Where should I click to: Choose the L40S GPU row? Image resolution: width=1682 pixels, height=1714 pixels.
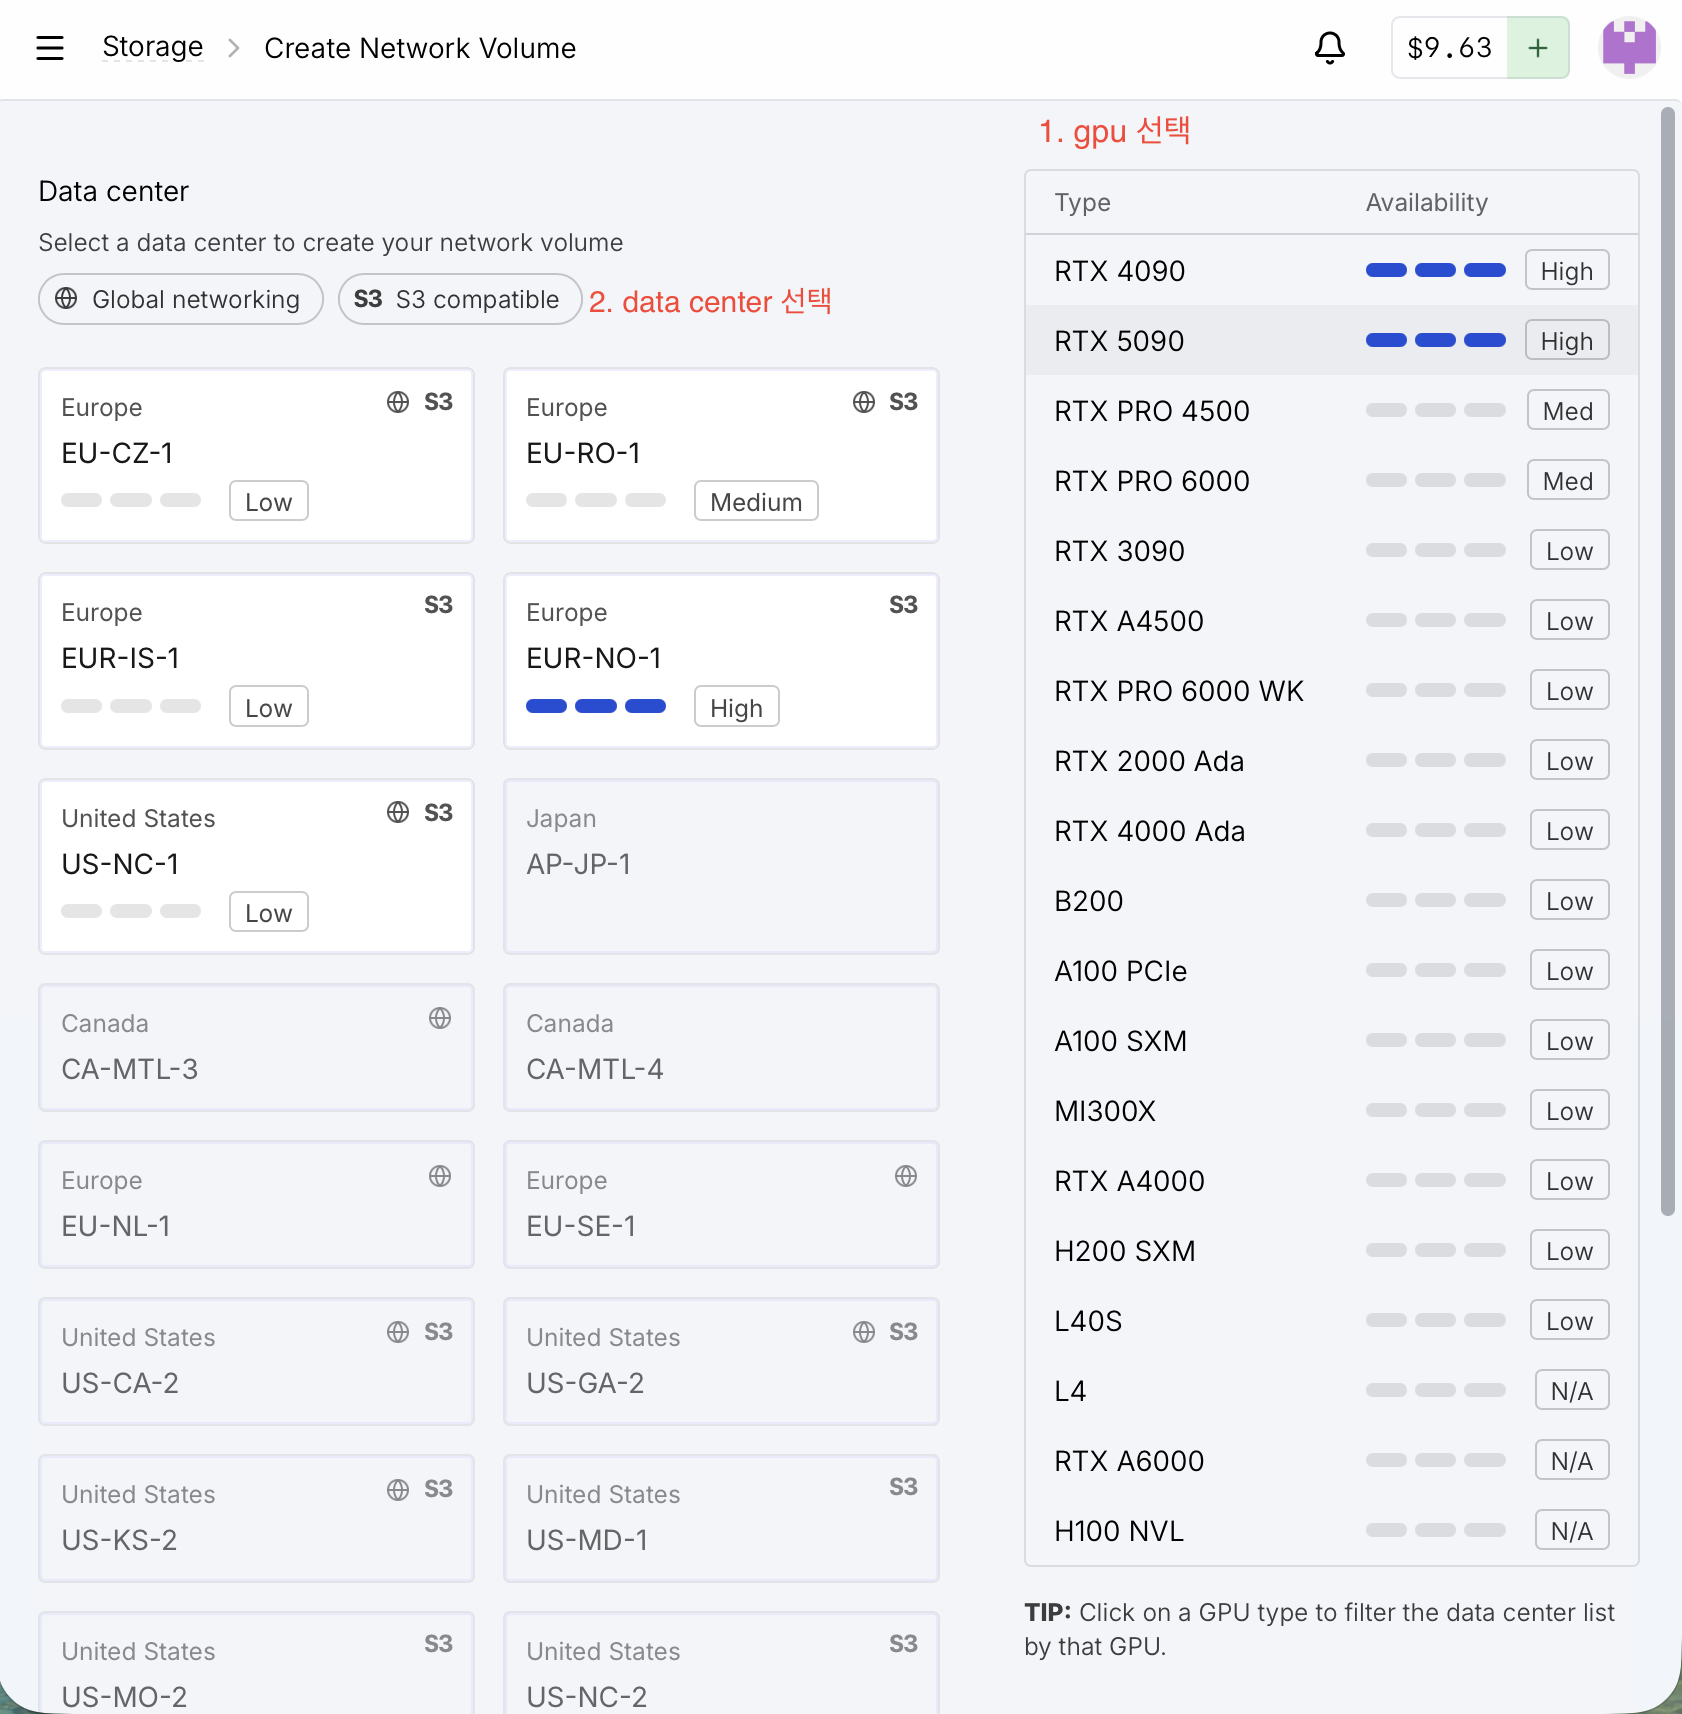(x=1332, y=1320)
